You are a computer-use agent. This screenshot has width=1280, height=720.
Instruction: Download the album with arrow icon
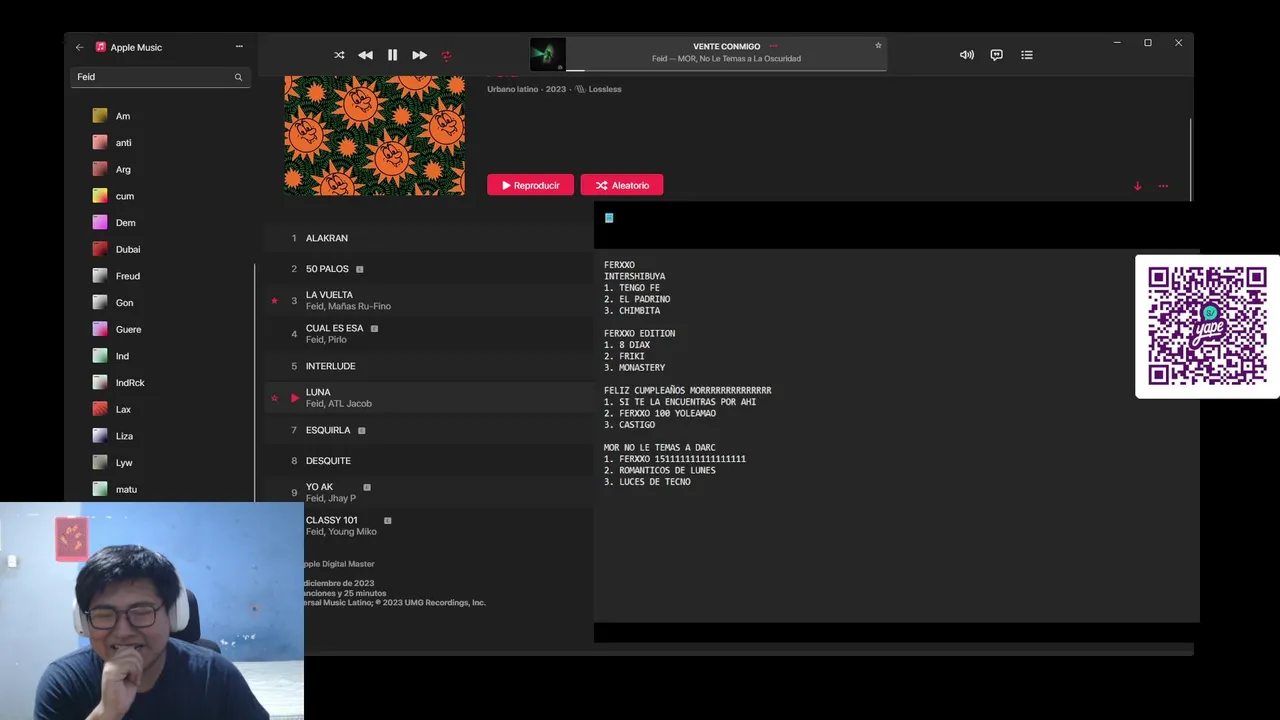1137,186
